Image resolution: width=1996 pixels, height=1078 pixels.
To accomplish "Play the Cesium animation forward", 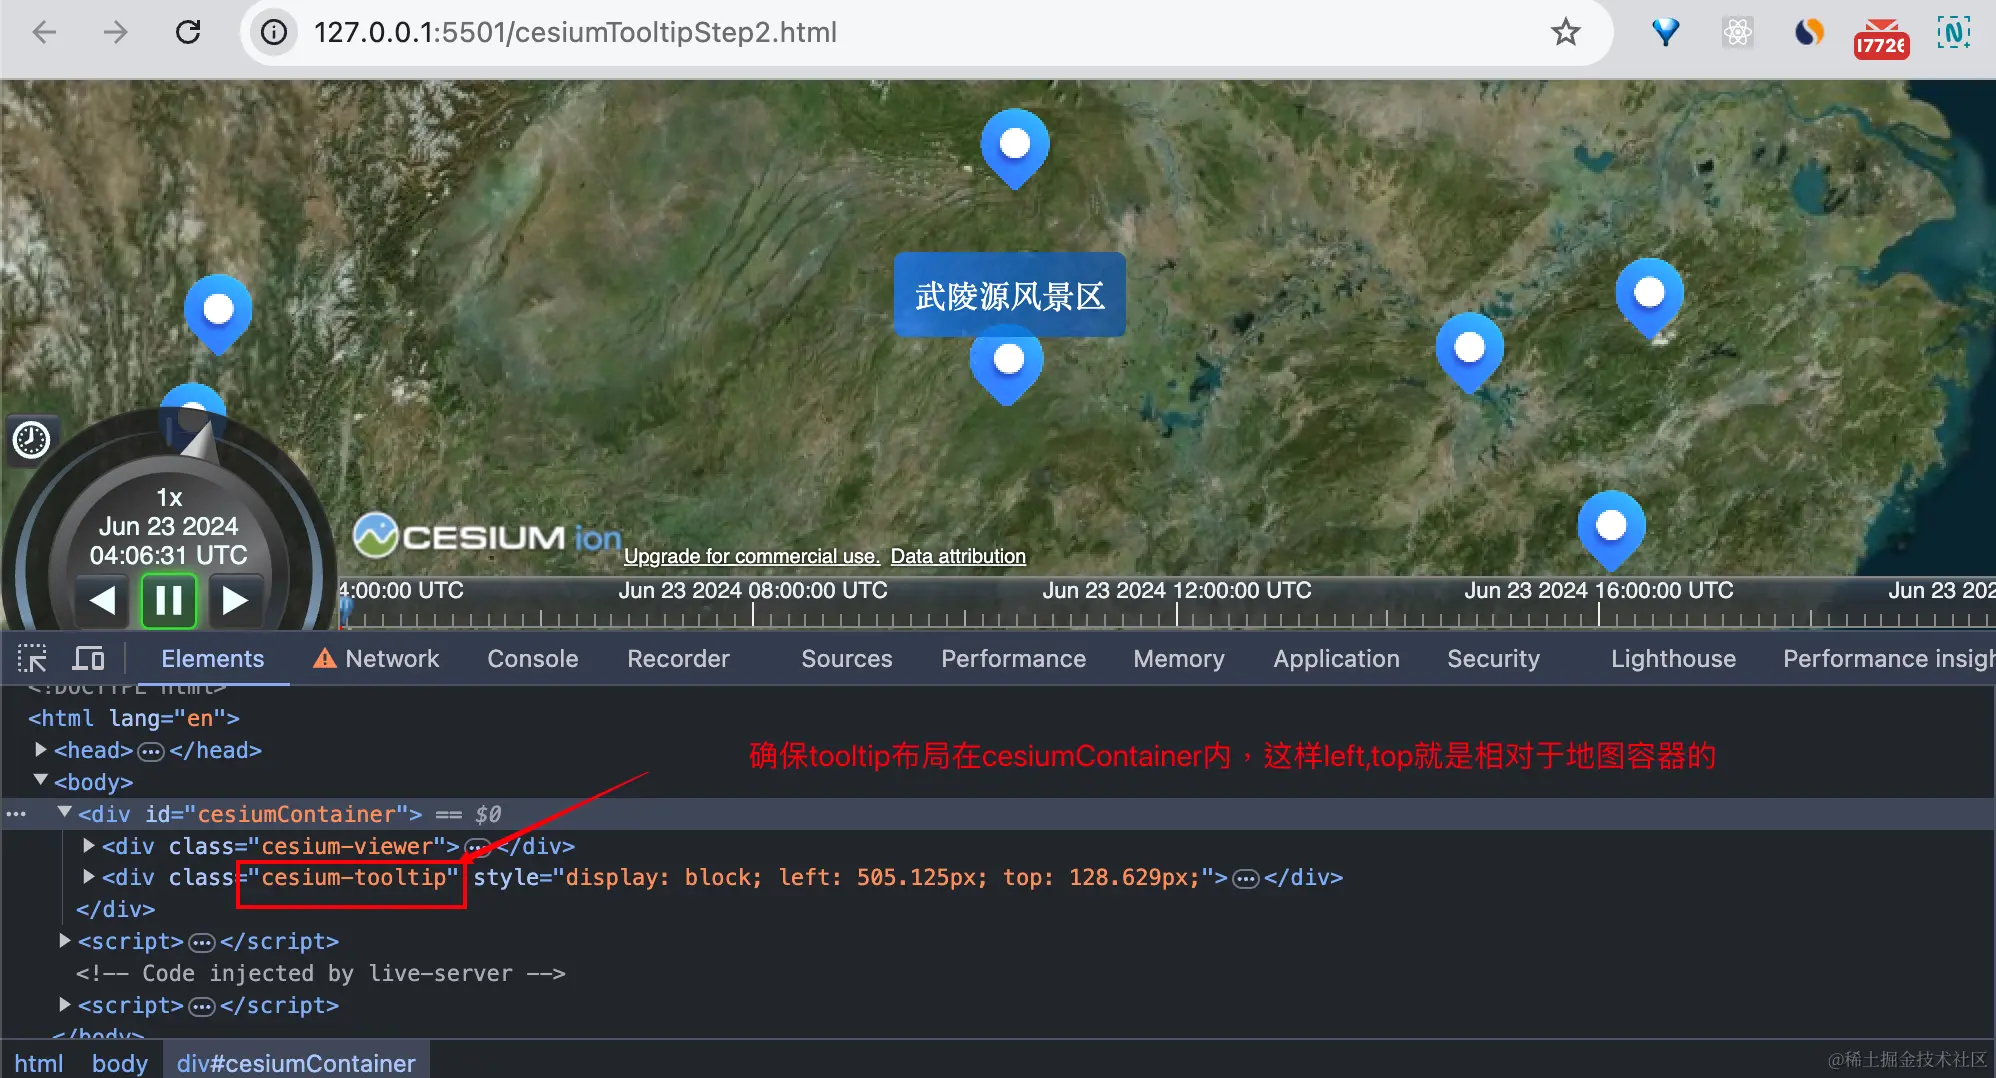I will [x=235, y=600].
